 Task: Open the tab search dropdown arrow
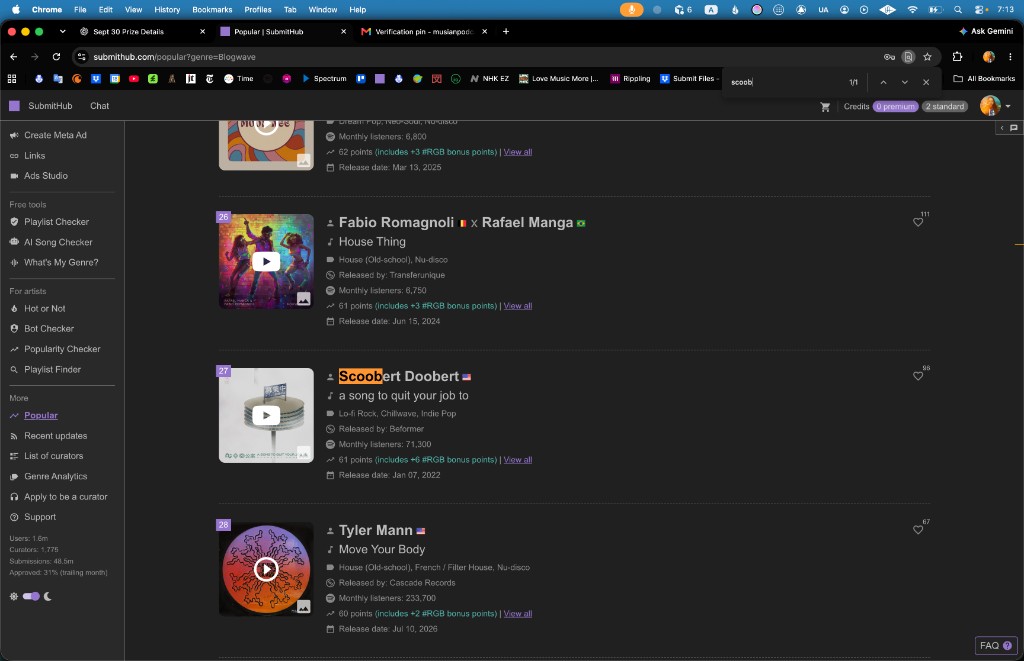point(62,31)
